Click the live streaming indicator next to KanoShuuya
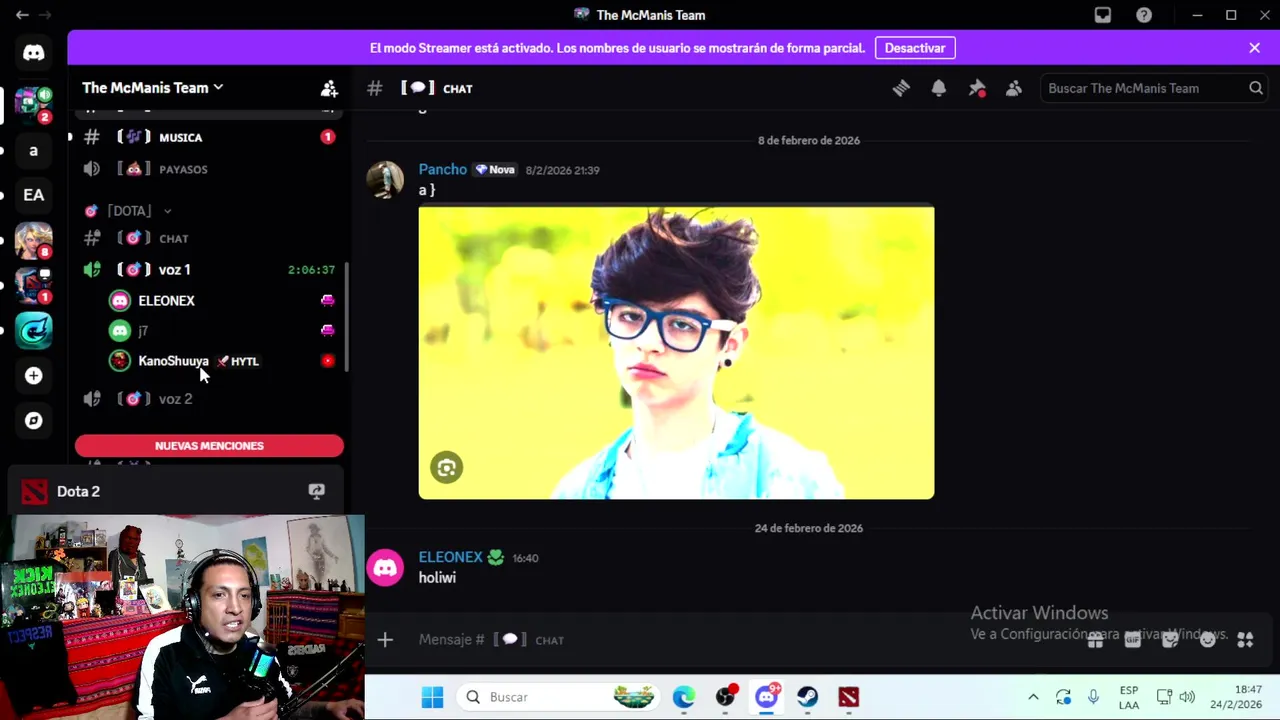The height and width of the screenshot is (720, 1280). point(327,361)
